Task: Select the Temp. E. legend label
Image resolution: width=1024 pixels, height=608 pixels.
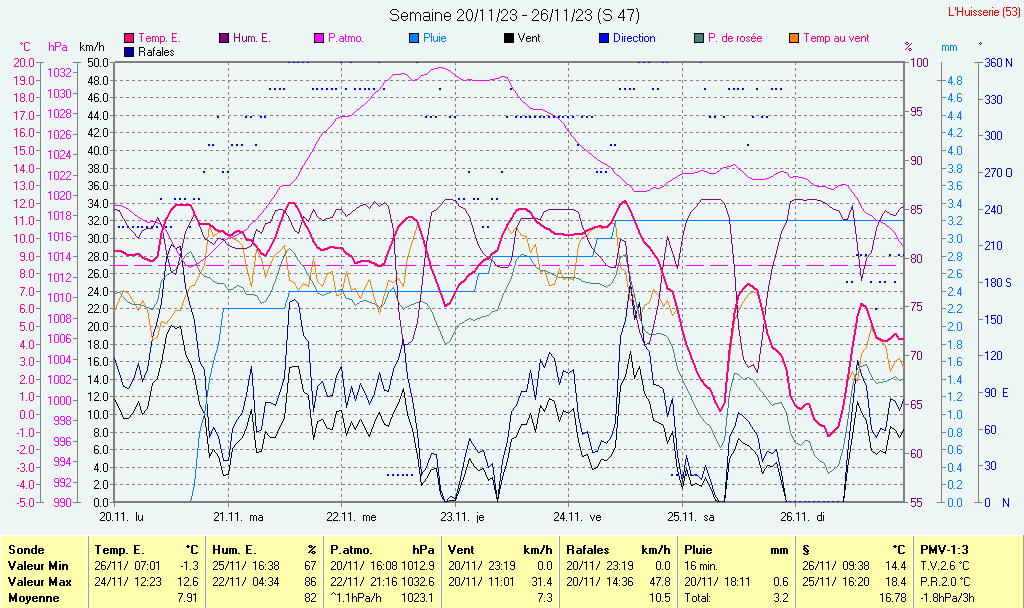Action: tap(159, 39)
